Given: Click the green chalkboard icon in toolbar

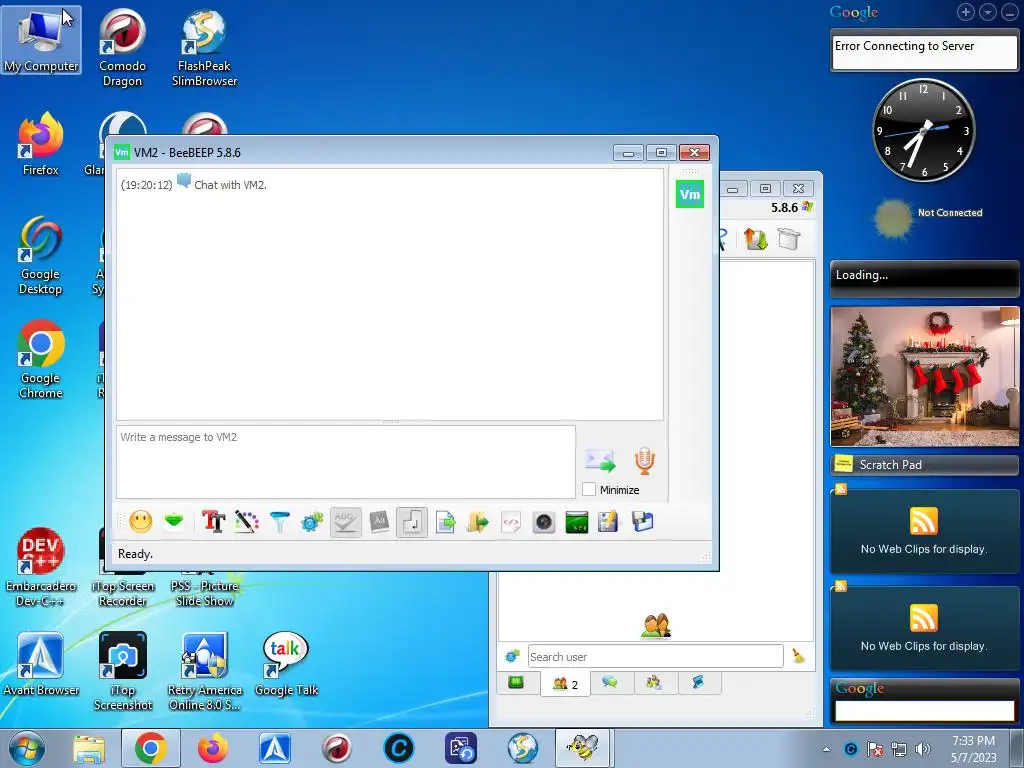Looking at the screenshot, I should (576, 522).
